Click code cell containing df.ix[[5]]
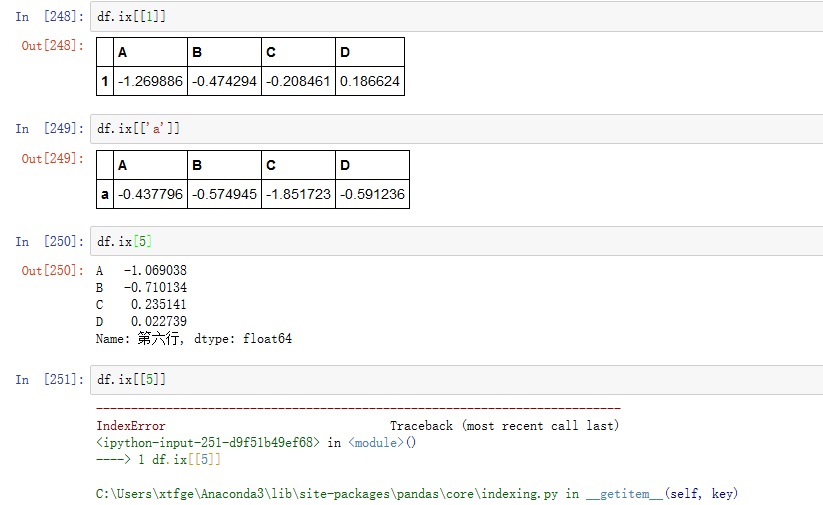 457,380
